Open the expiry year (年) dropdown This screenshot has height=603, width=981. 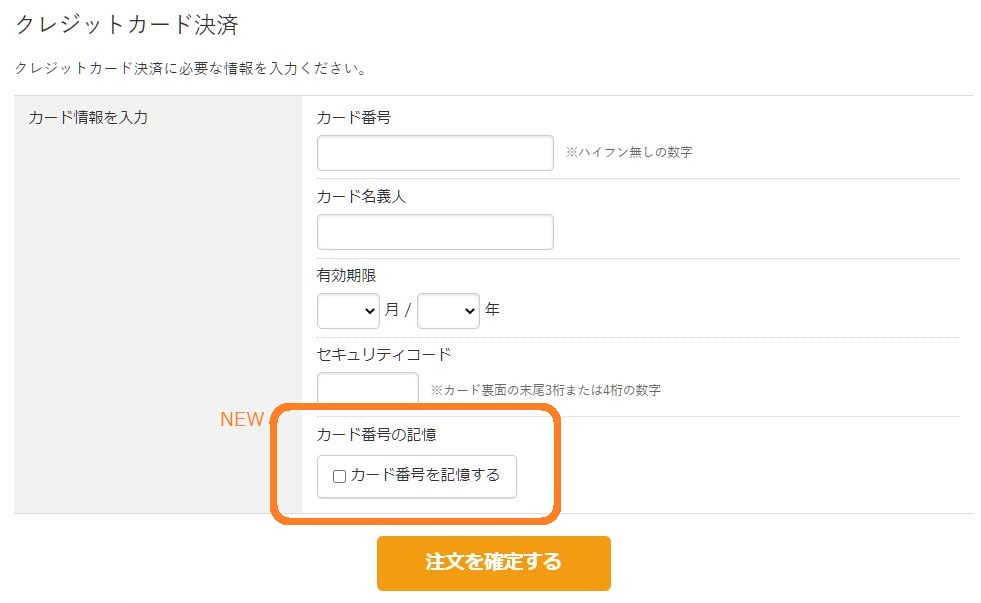pyautogui.click(x=448, y=311)
